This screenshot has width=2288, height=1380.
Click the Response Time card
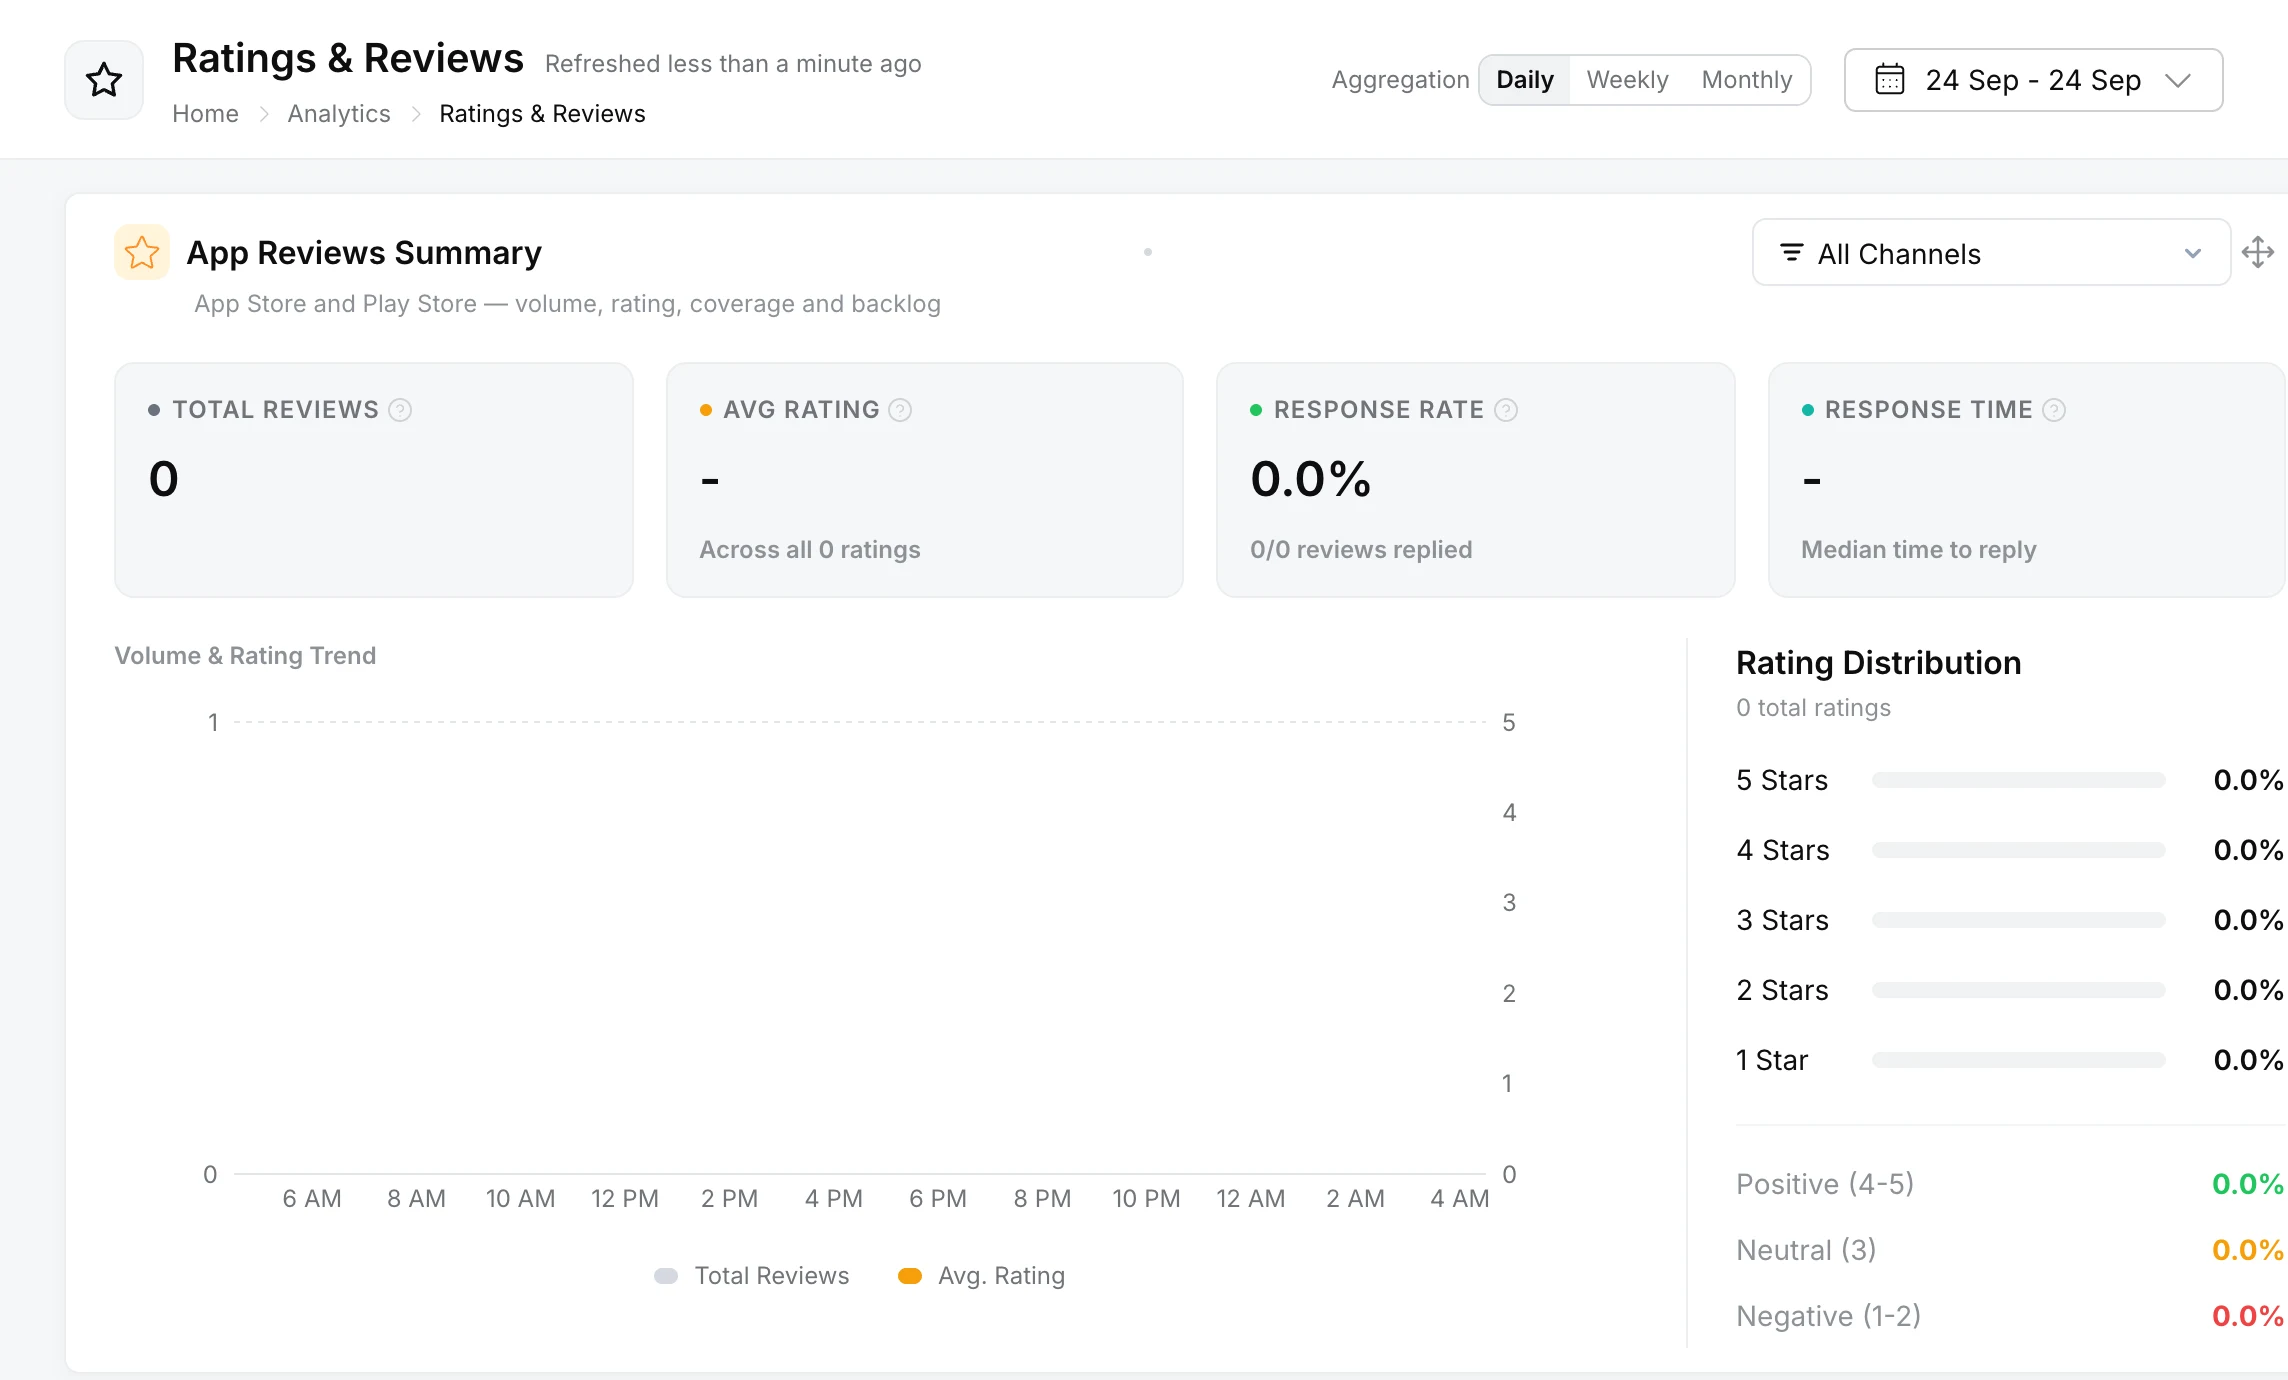tap(2027, 480)
